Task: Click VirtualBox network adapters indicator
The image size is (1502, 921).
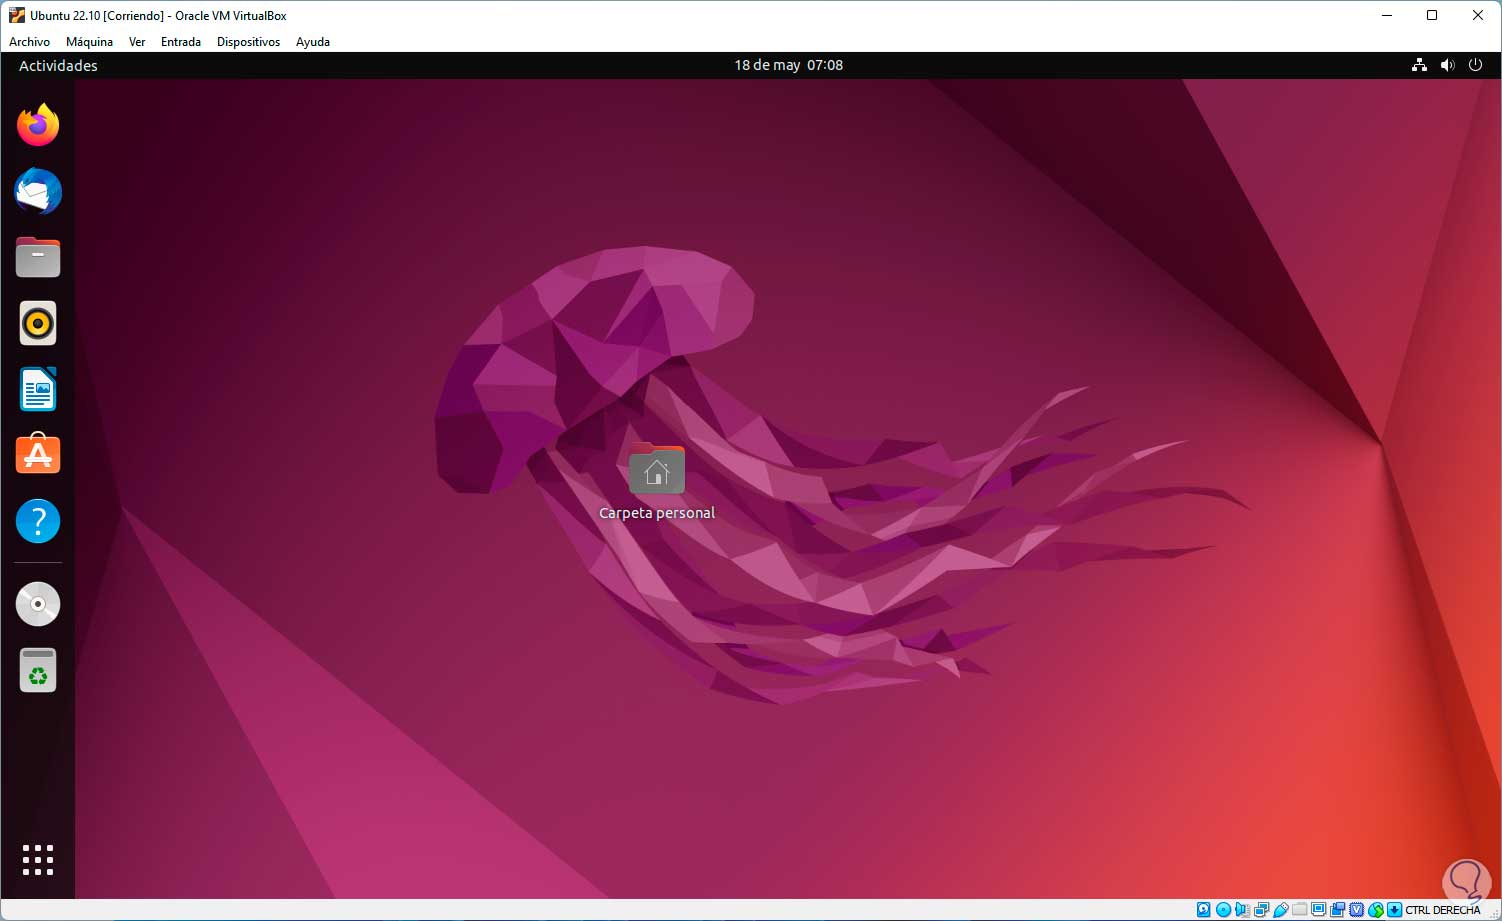Action: click(x=1262, y=910)
